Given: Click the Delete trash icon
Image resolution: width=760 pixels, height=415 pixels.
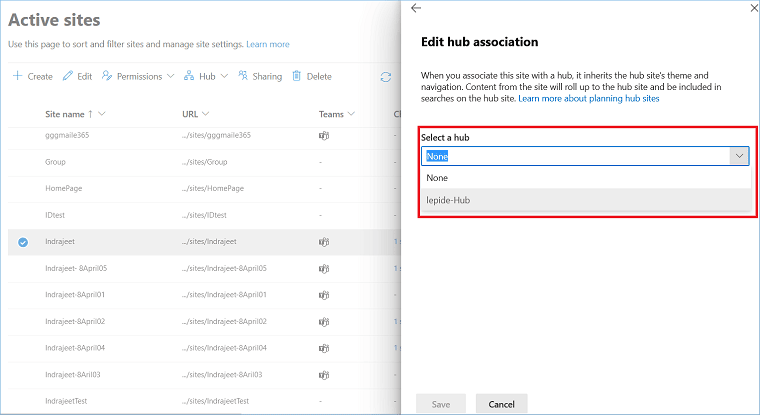Looking at the screenshot, I should coord(297,76).
